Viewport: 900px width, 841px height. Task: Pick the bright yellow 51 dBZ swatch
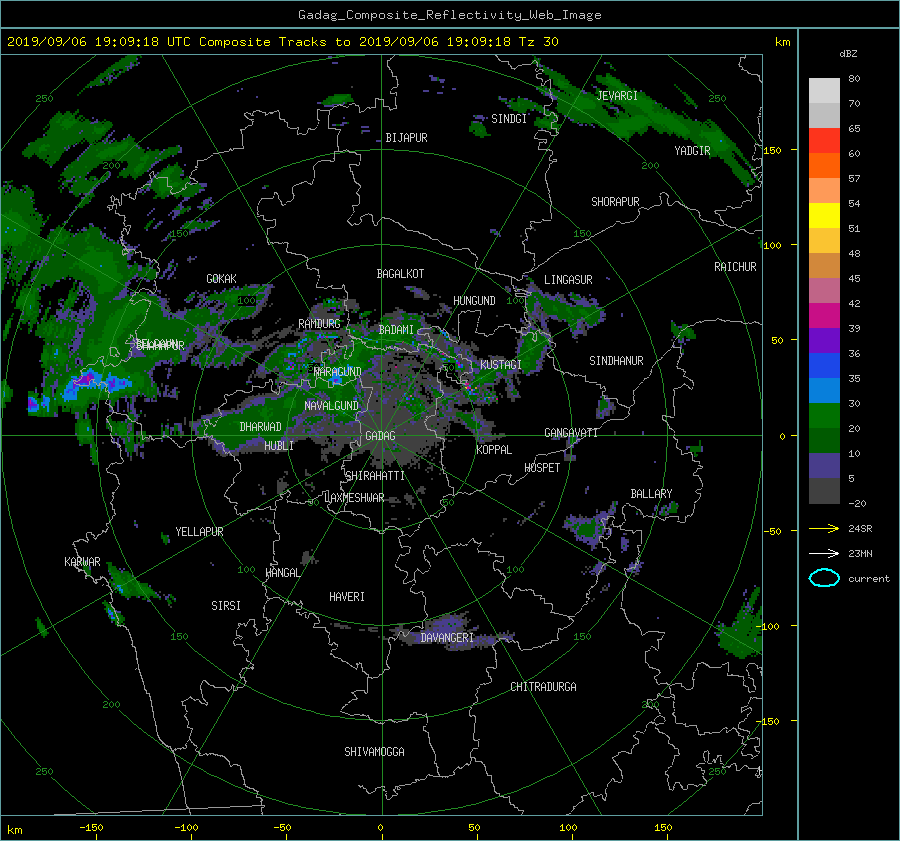point(824,216)
